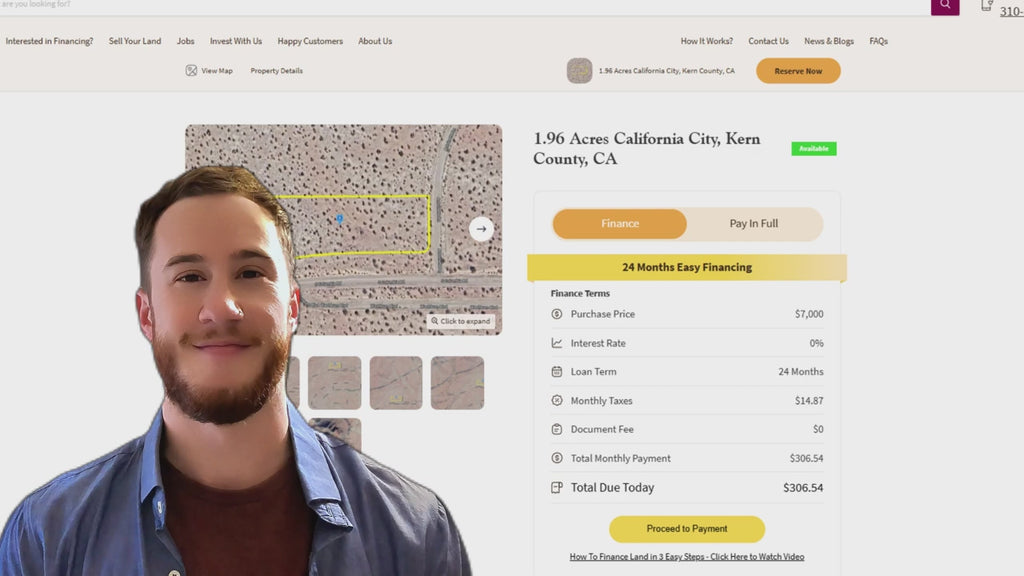Select the Finance payment option
Viewport: 1024px width, 576px height.
click(x=619, y=224)
